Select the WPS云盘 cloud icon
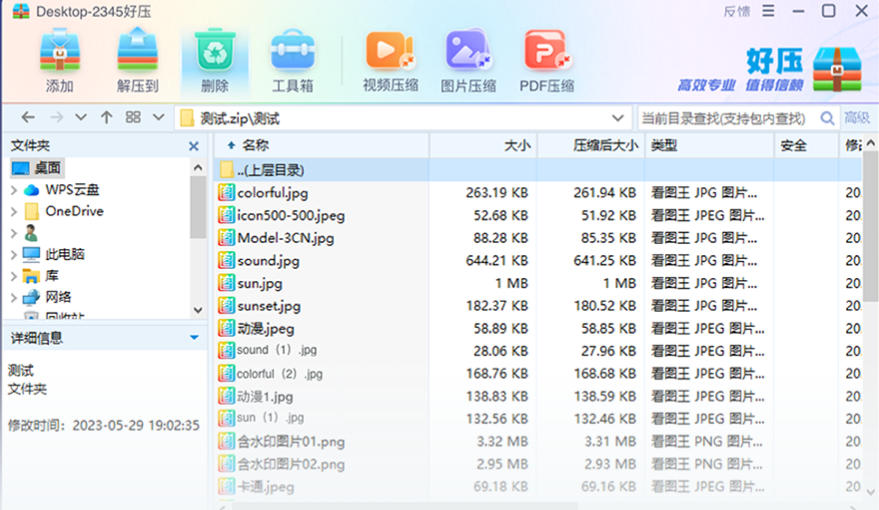Viewport: 879px width, 510px height. click(x=31, y=190)
